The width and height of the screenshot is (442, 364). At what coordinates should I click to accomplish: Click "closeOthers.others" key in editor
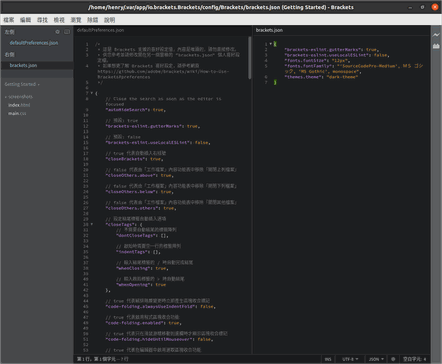[x=132, y=208]
